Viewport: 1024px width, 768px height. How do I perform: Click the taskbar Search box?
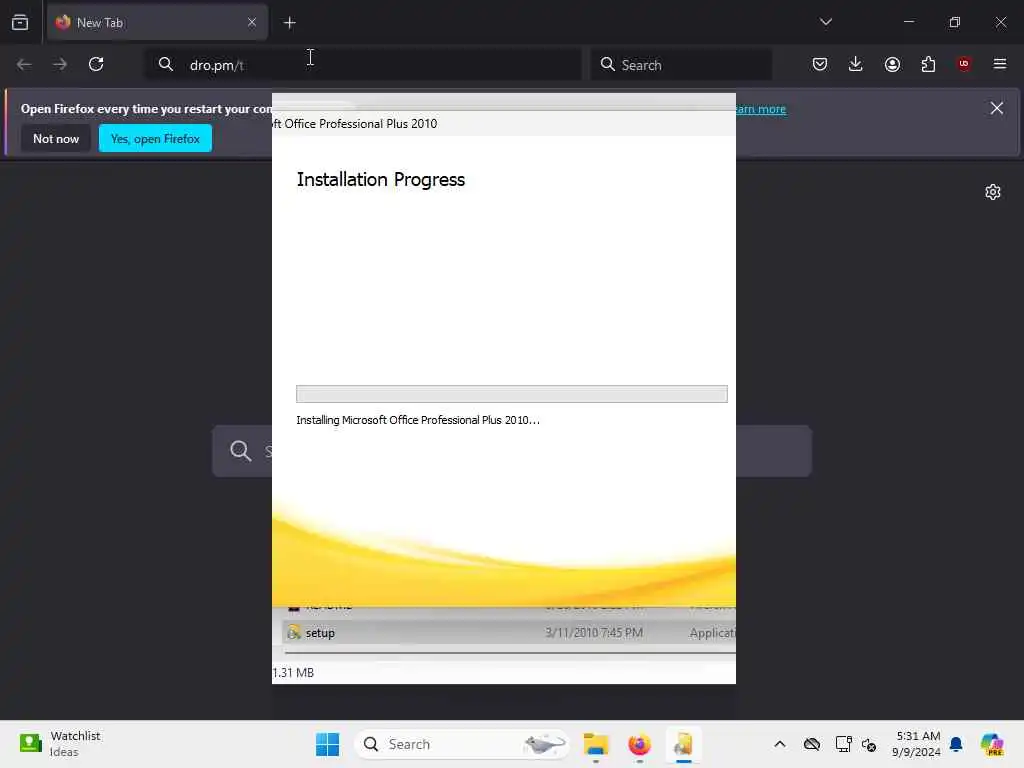pos(462,744)
